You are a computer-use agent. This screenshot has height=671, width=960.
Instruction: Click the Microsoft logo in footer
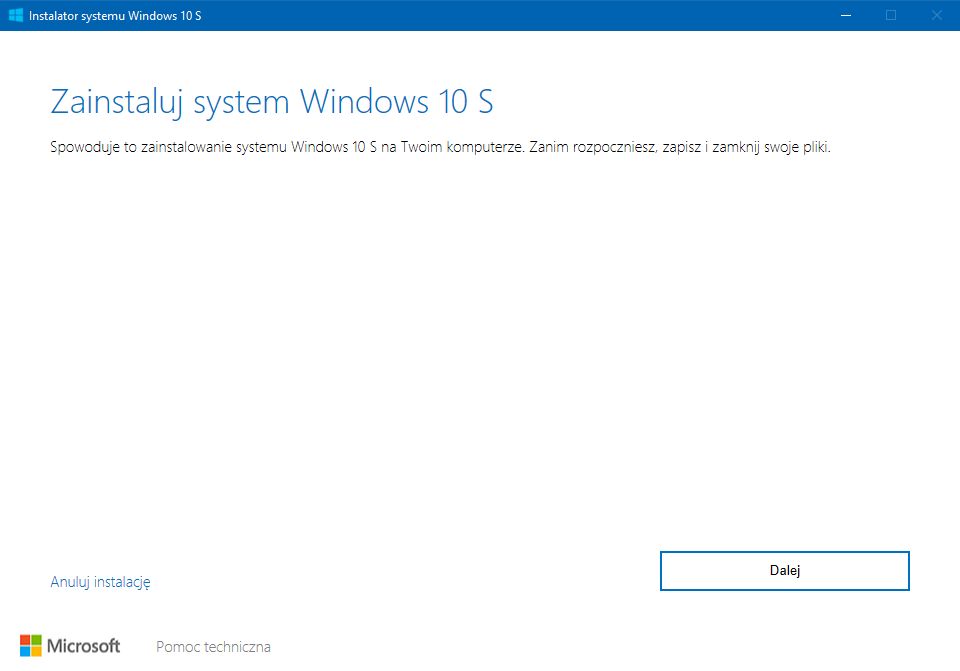pyautogui.click(x=70, y=646)
